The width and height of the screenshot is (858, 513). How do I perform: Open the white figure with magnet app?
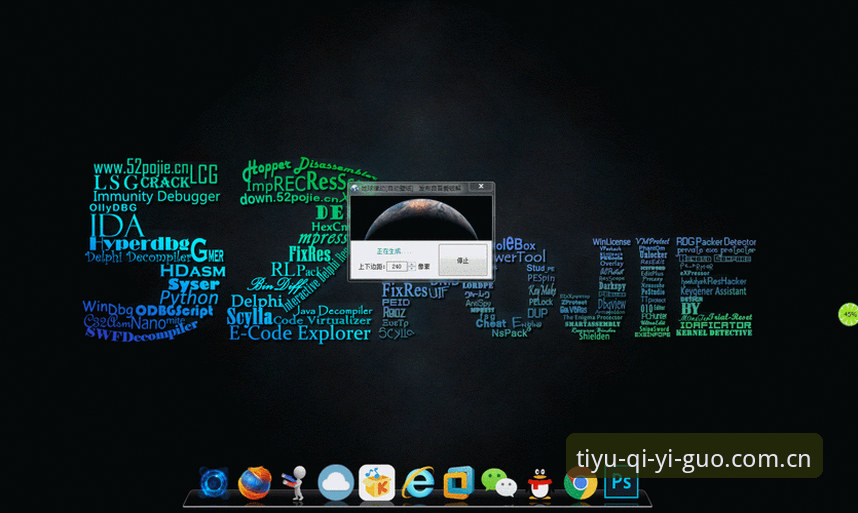point(294,483)
